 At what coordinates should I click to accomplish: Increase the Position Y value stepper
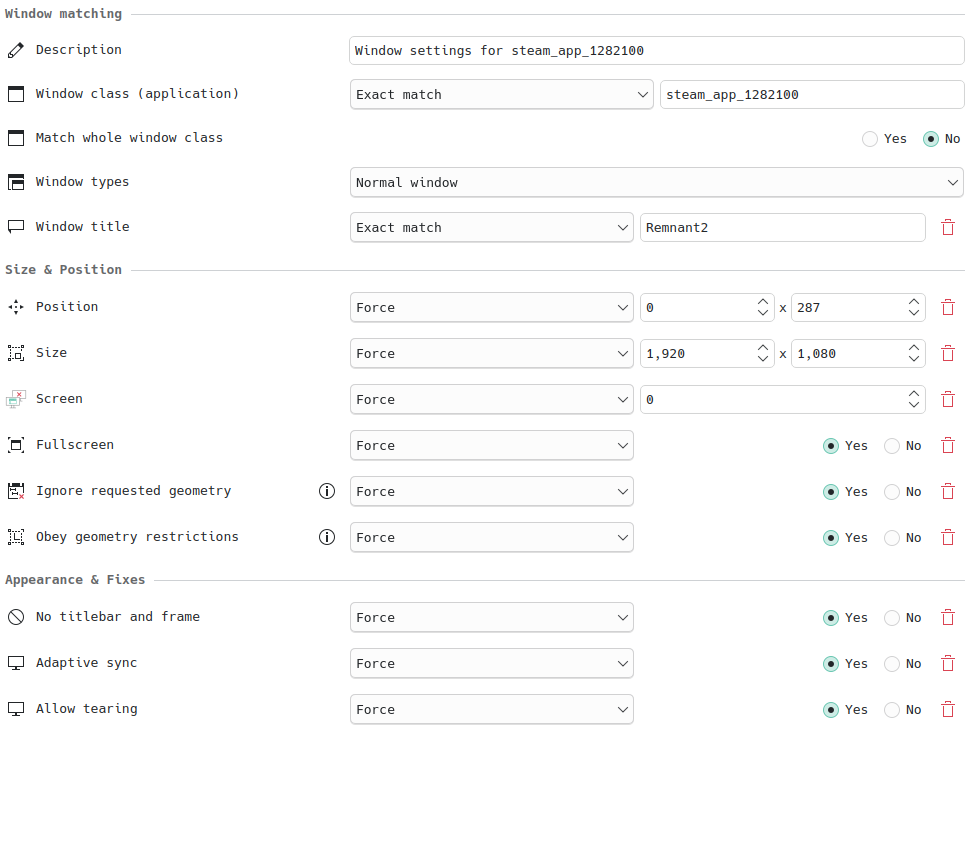(x=914, y=302)
